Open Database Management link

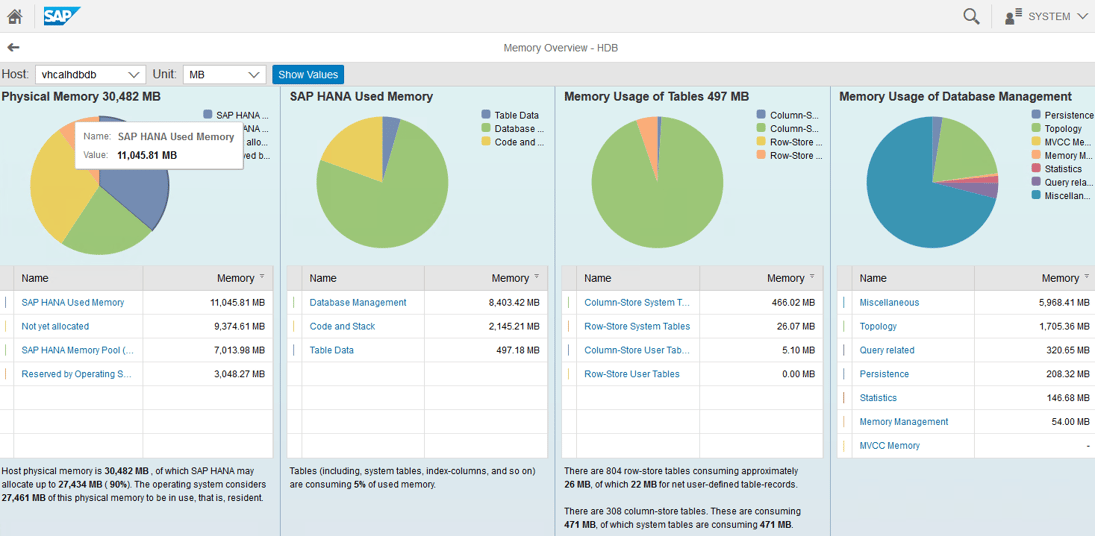coord(358,302)
